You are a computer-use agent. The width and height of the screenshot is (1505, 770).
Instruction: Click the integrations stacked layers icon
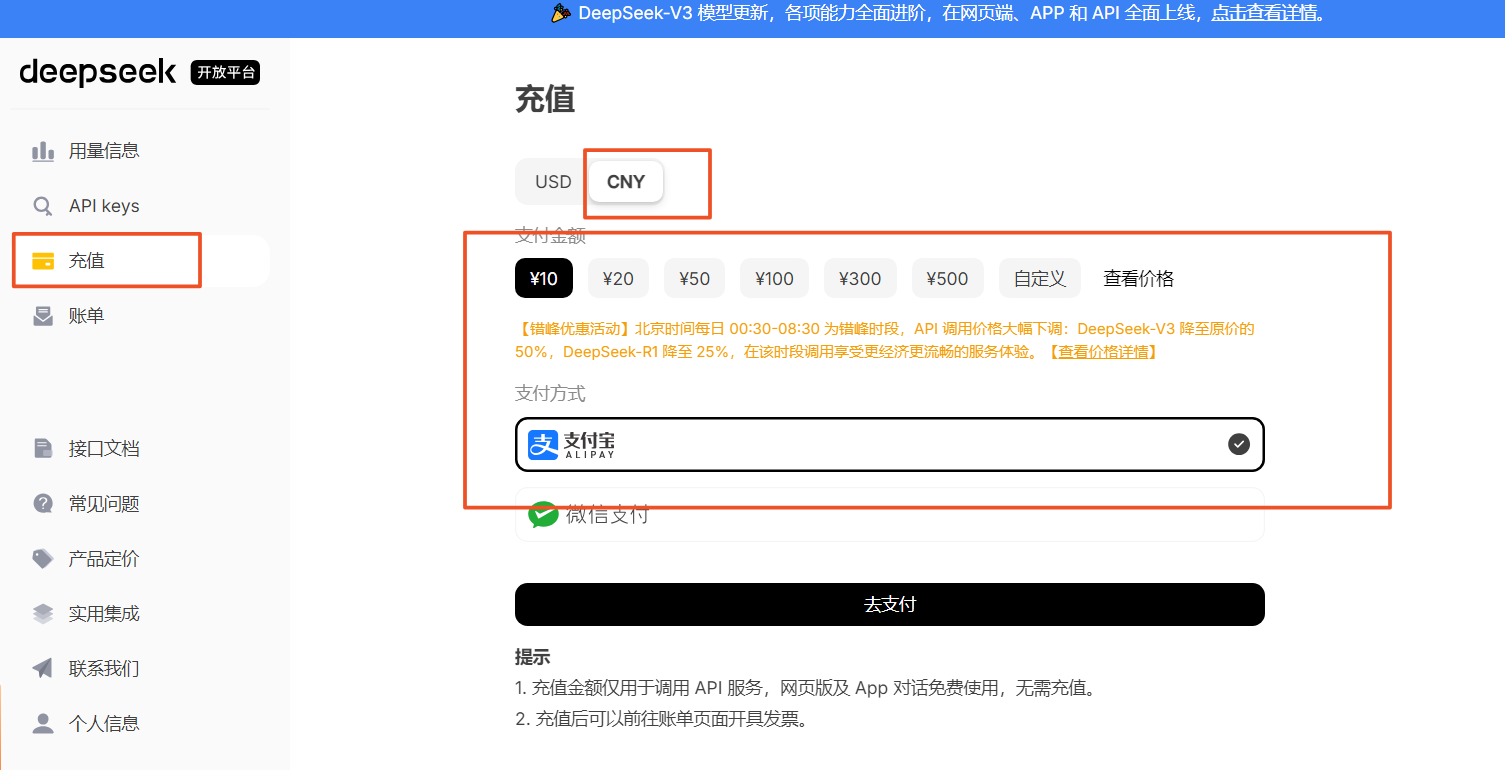tap(43, 613)
